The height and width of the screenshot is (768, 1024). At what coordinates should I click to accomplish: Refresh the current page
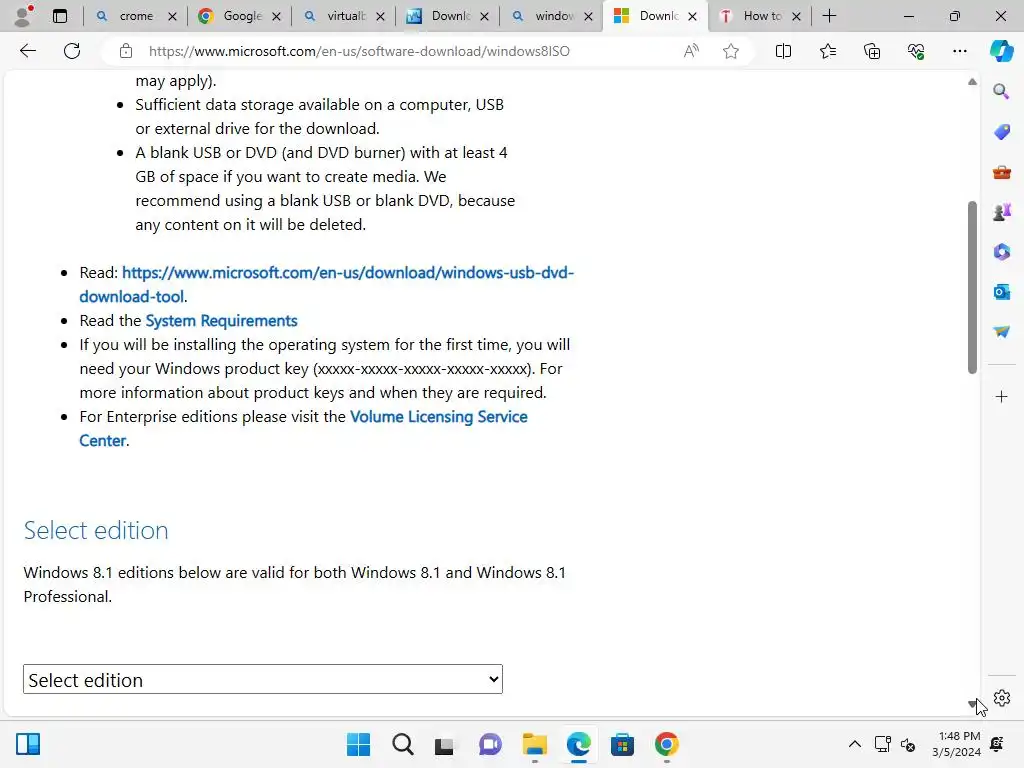coord(72,51)
